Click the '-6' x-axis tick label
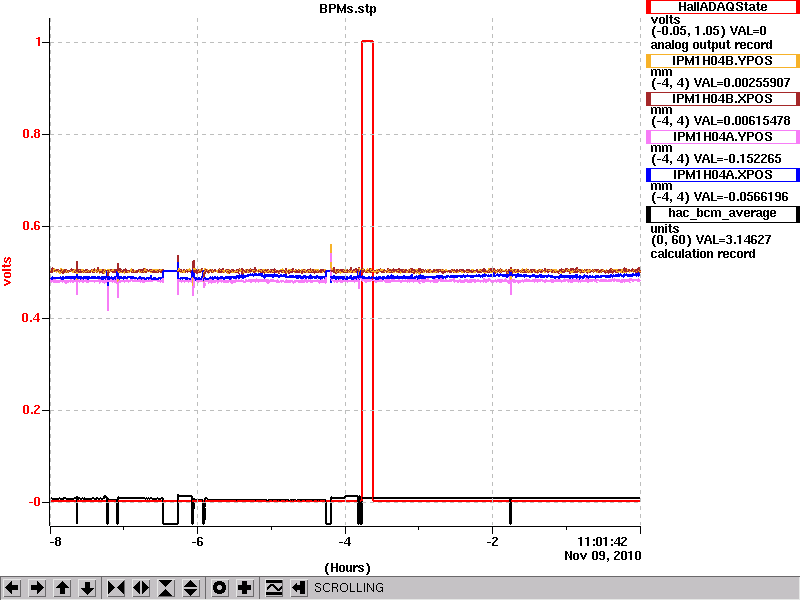800x600 pixels. [x=197, y=542]
